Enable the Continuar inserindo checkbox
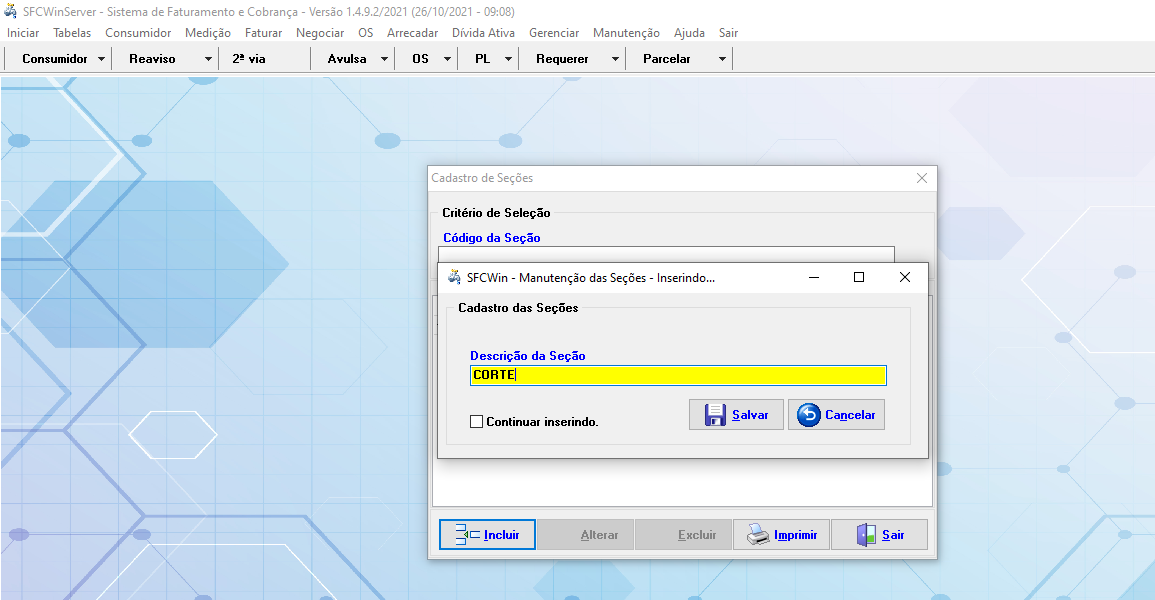This screenshot has width=1155, height=600. (x=477, y=422)
